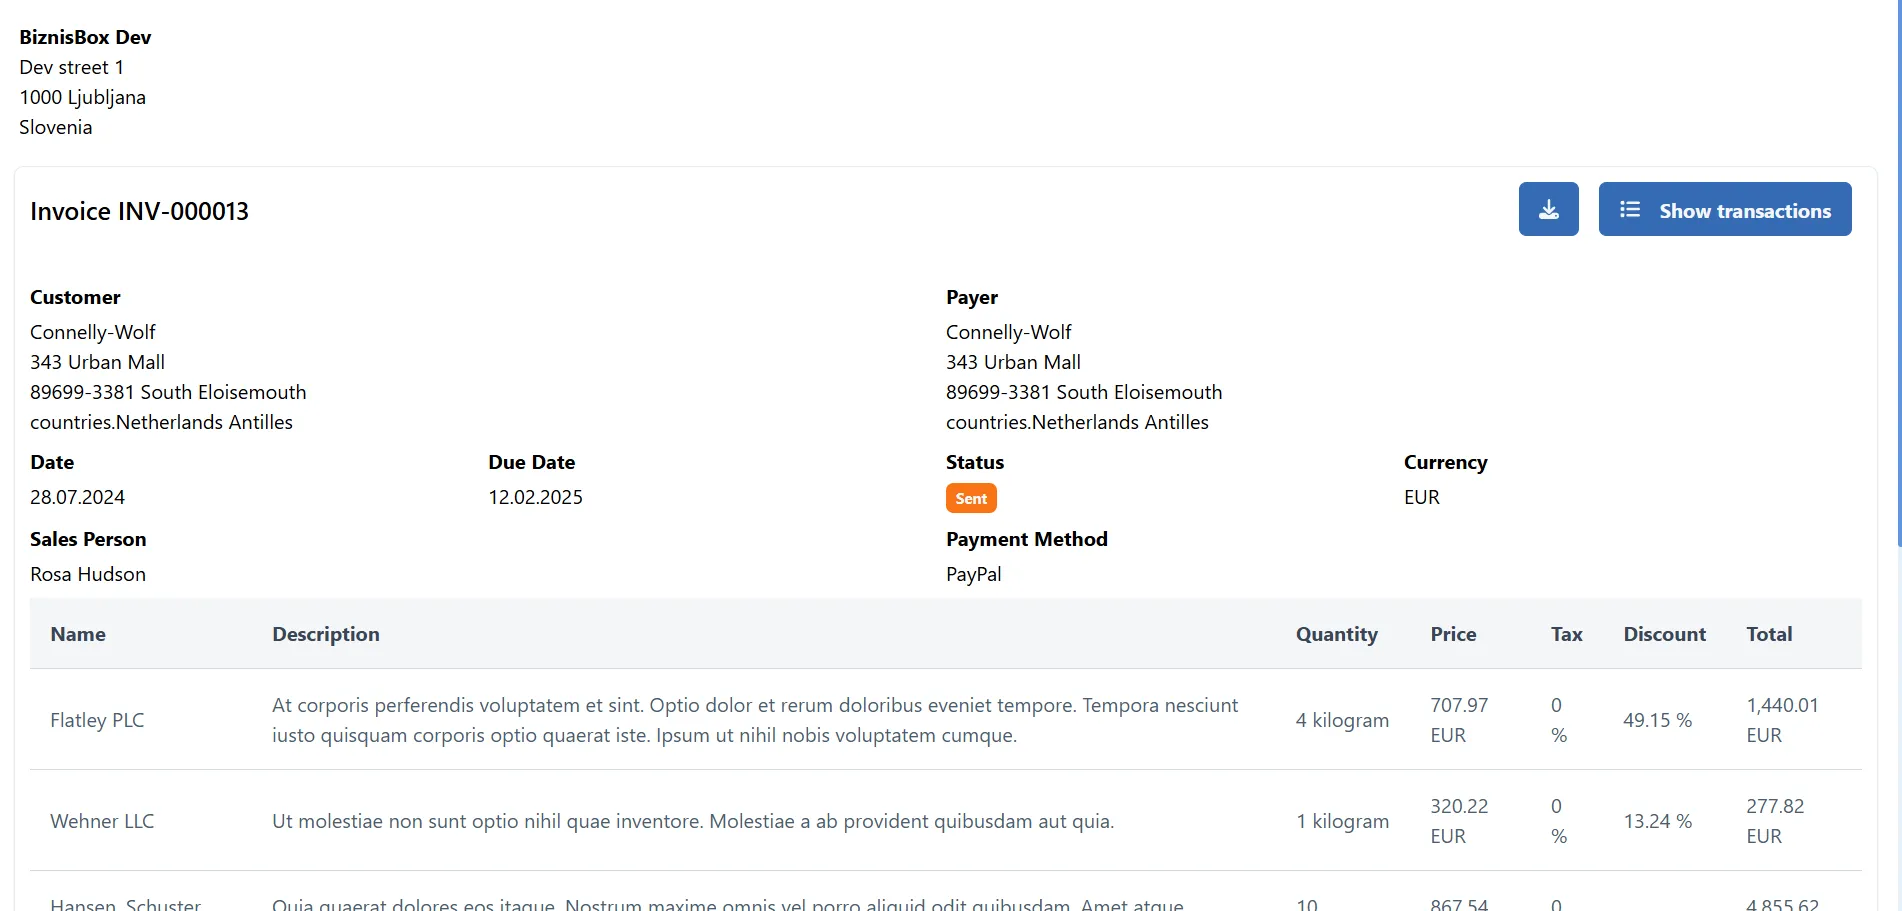This screenshot has height=911, width=1902.
Task: Click the EUR currency value
Action: pos(1420,497)
